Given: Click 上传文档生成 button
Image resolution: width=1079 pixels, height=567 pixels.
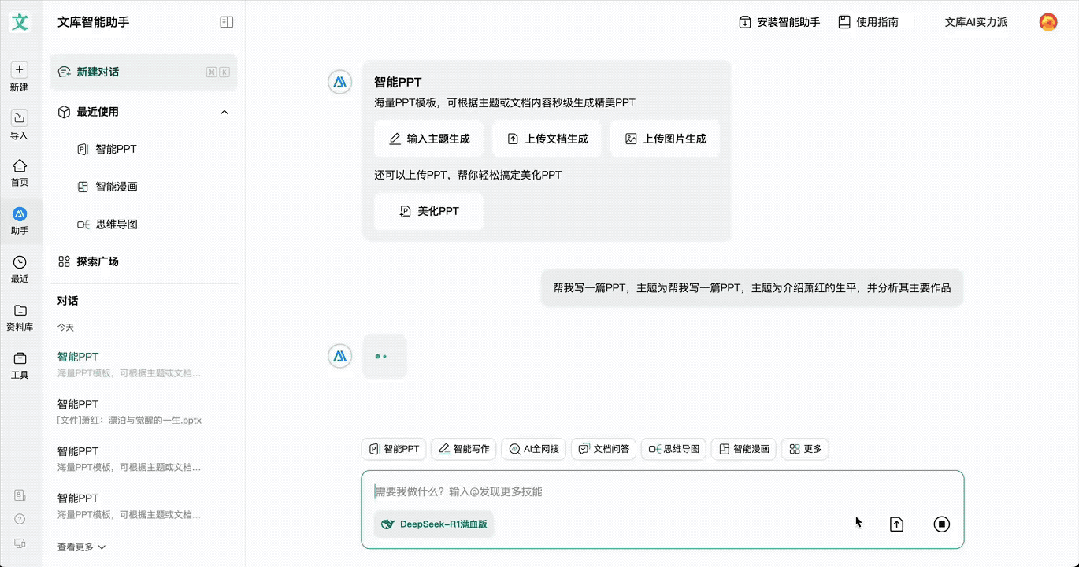Looking at the screenshot, I should click(x=547, y=139).
